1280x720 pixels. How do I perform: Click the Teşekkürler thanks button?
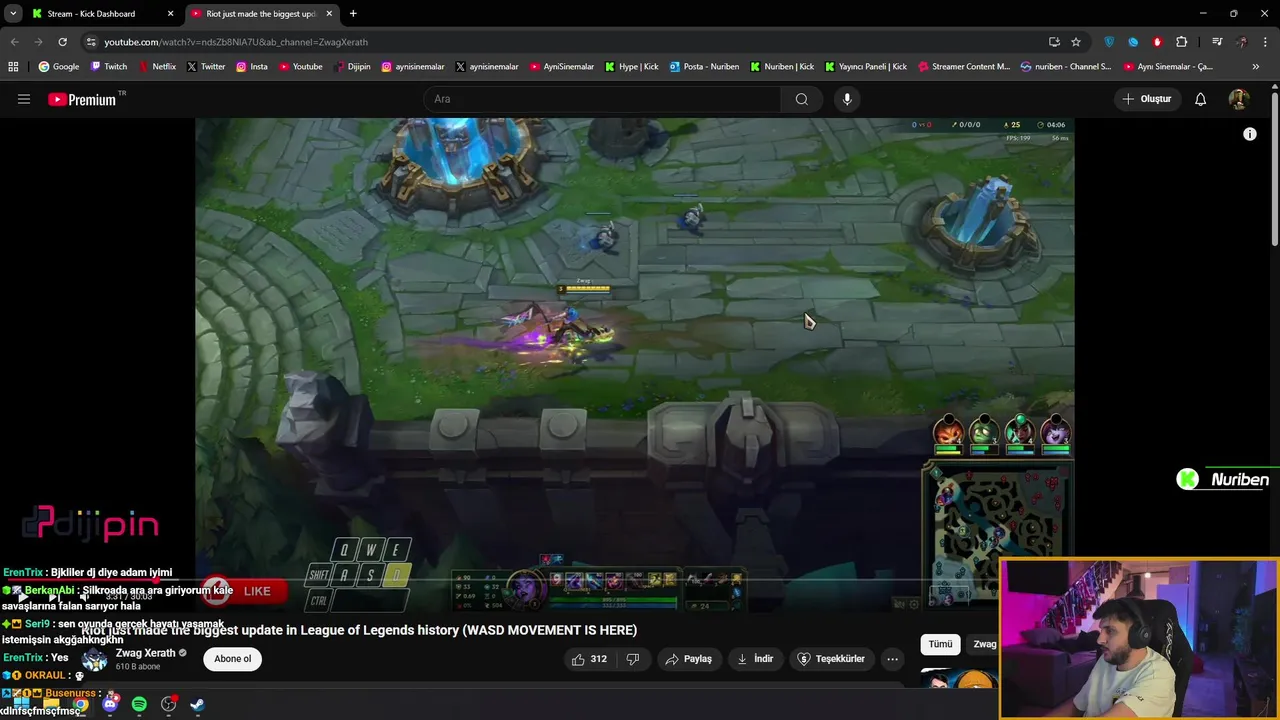click(x=830, y=659)
